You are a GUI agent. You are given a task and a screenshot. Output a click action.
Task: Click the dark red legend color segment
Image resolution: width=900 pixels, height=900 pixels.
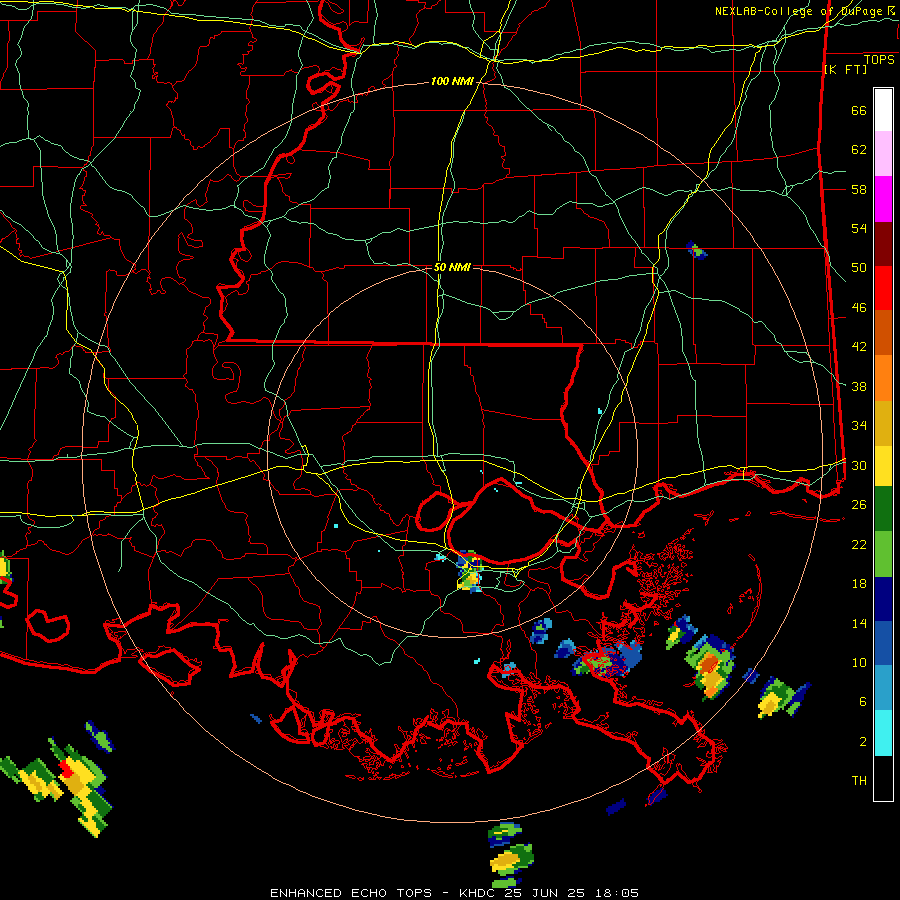(x=883, y=243)
